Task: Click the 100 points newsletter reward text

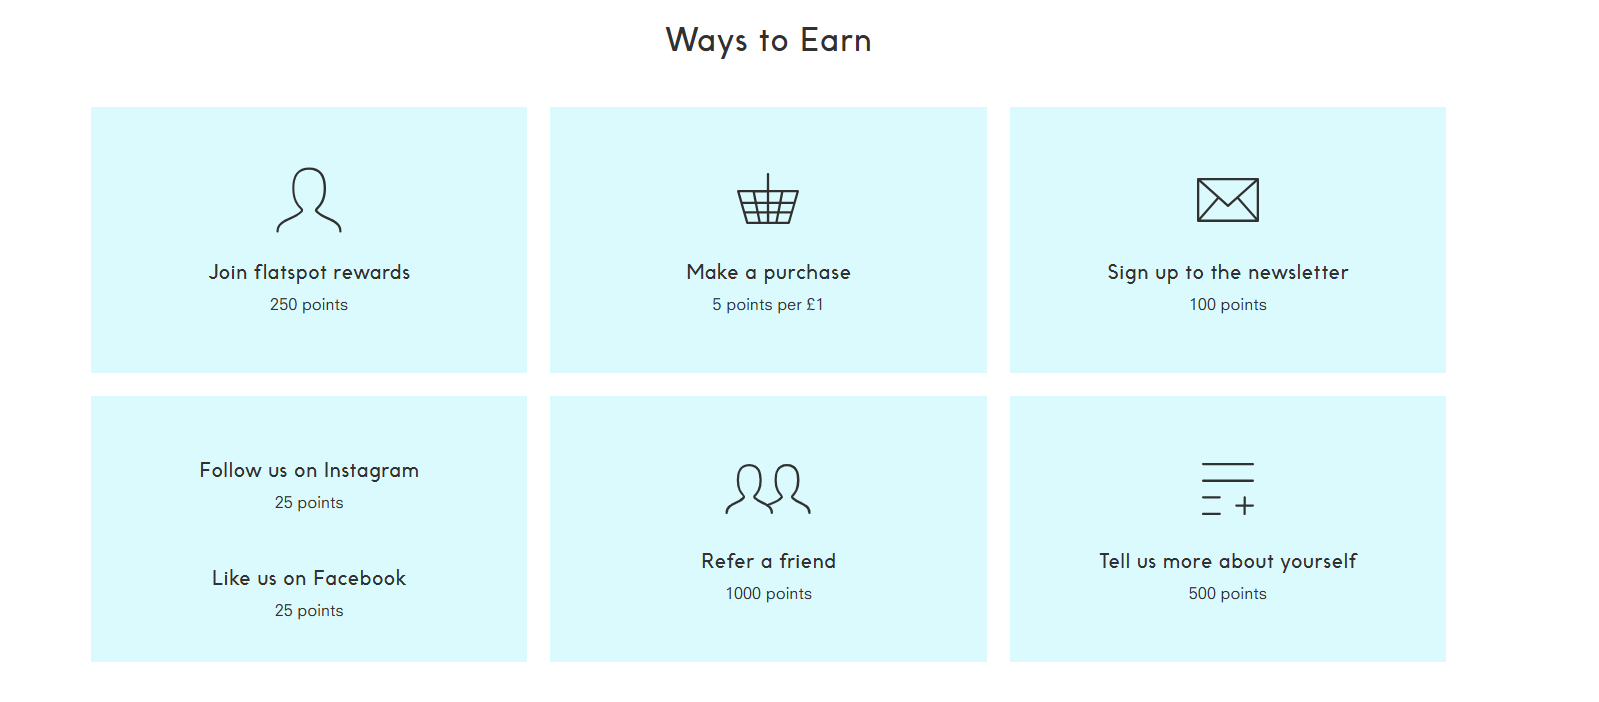Action: [x=1228, y=305]
